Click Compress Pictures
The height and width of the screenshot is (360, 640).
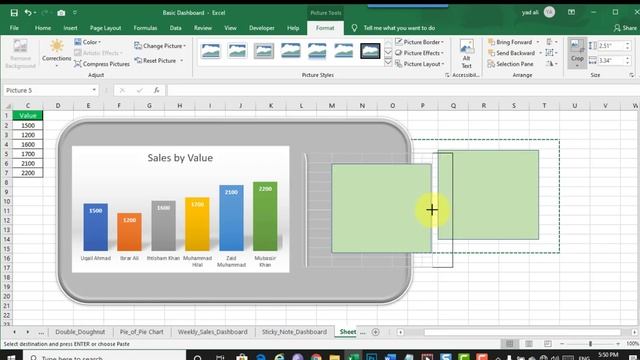[102, 64]
